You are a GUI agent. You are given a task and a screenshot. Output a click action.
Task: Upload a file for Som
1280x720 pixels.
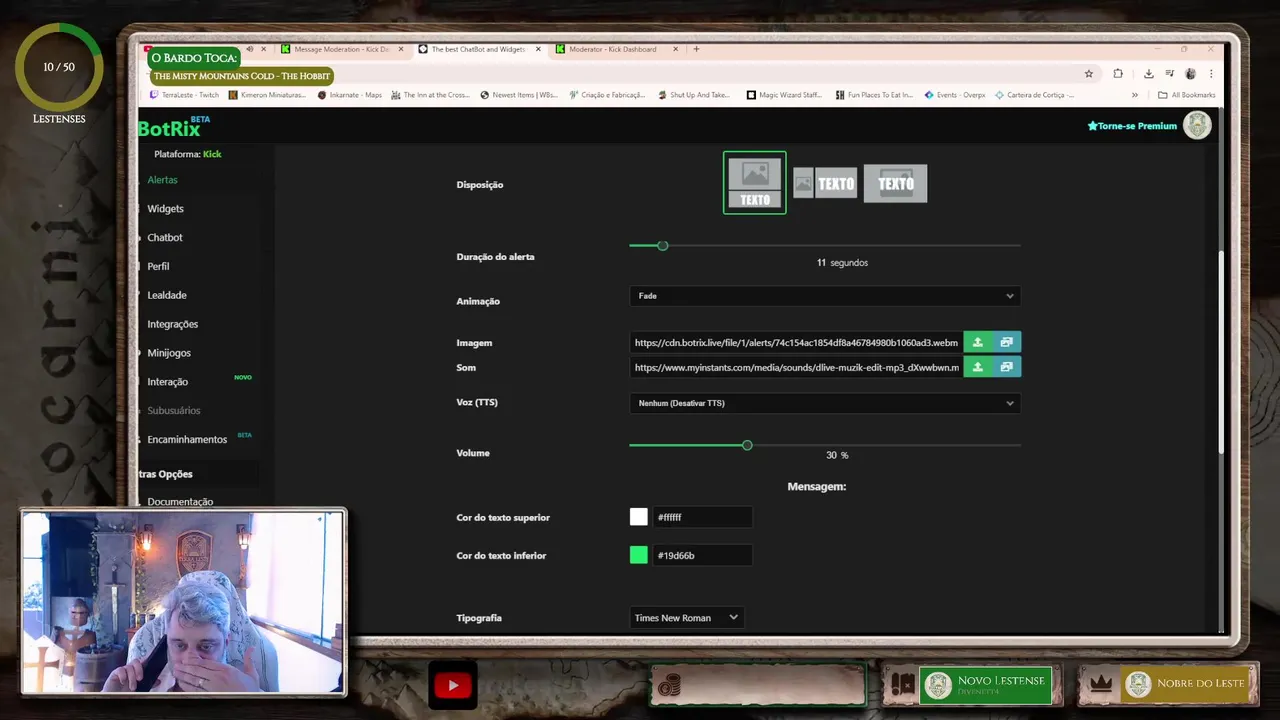coord(978,367)
